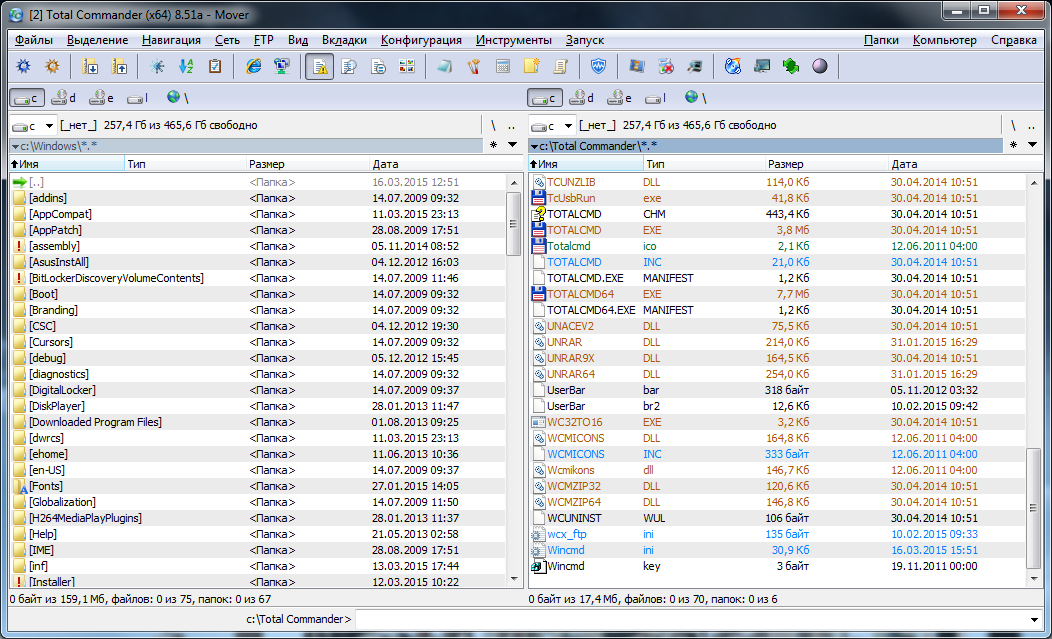Click the command line input field

coord(690,620)
